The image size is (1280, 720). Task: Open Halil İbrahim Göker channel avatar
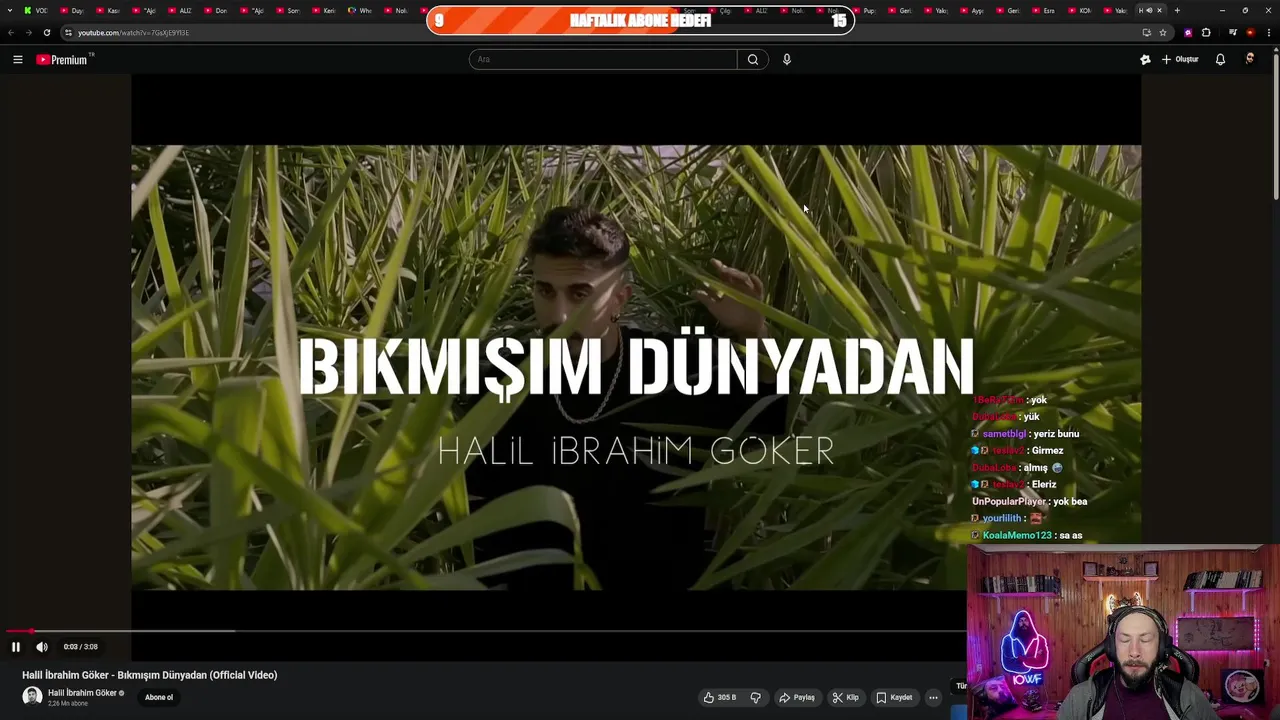click(x=32, y=697)
